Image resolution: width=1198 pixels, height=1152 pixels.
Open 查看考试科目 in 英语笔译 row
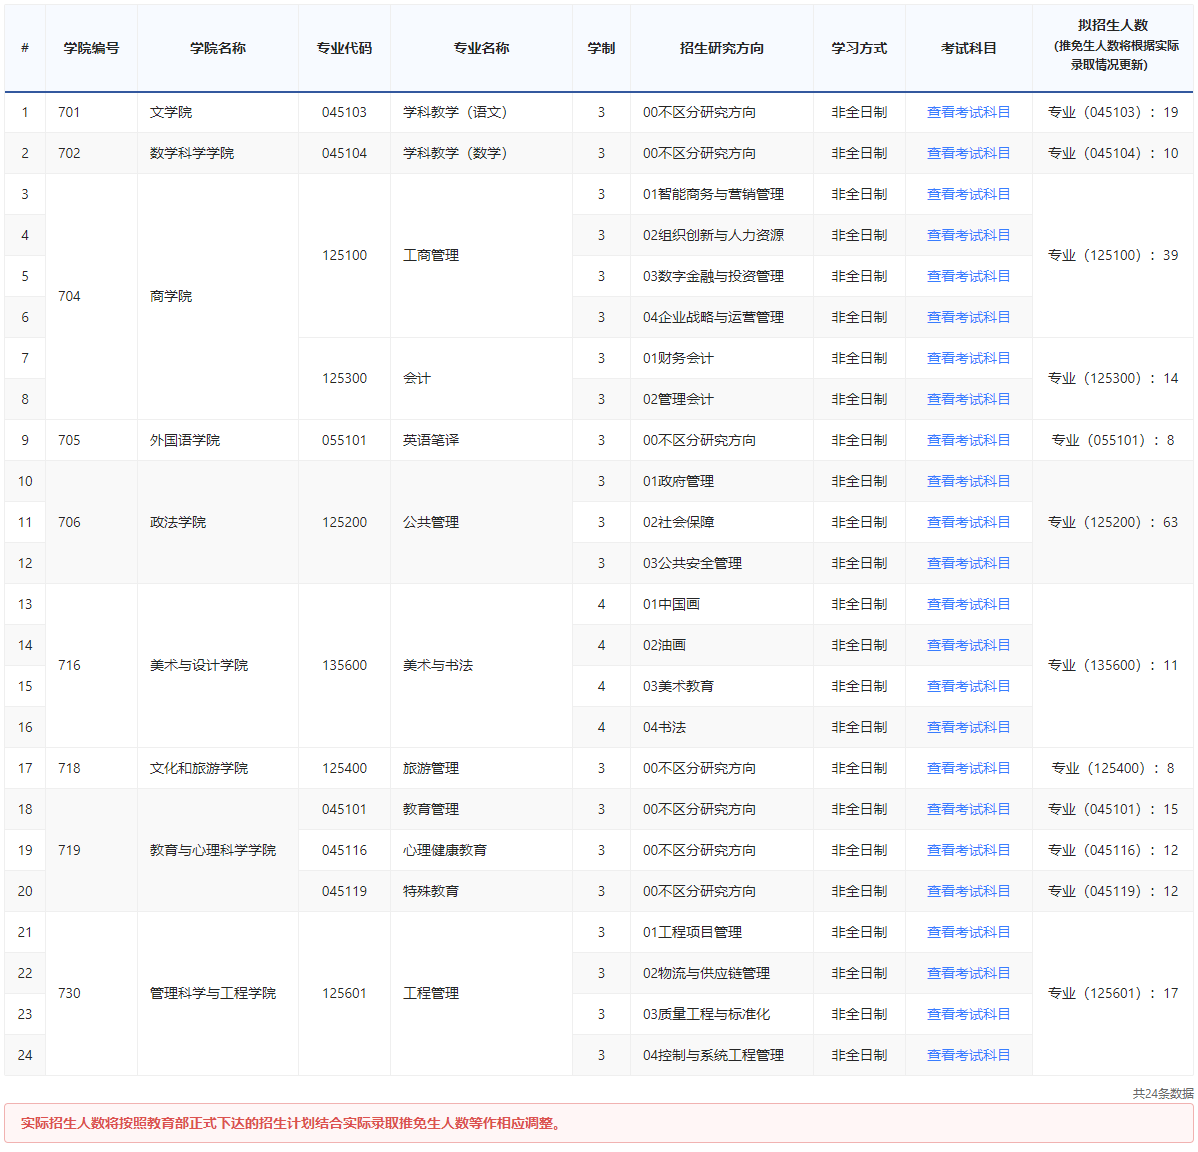968,440
